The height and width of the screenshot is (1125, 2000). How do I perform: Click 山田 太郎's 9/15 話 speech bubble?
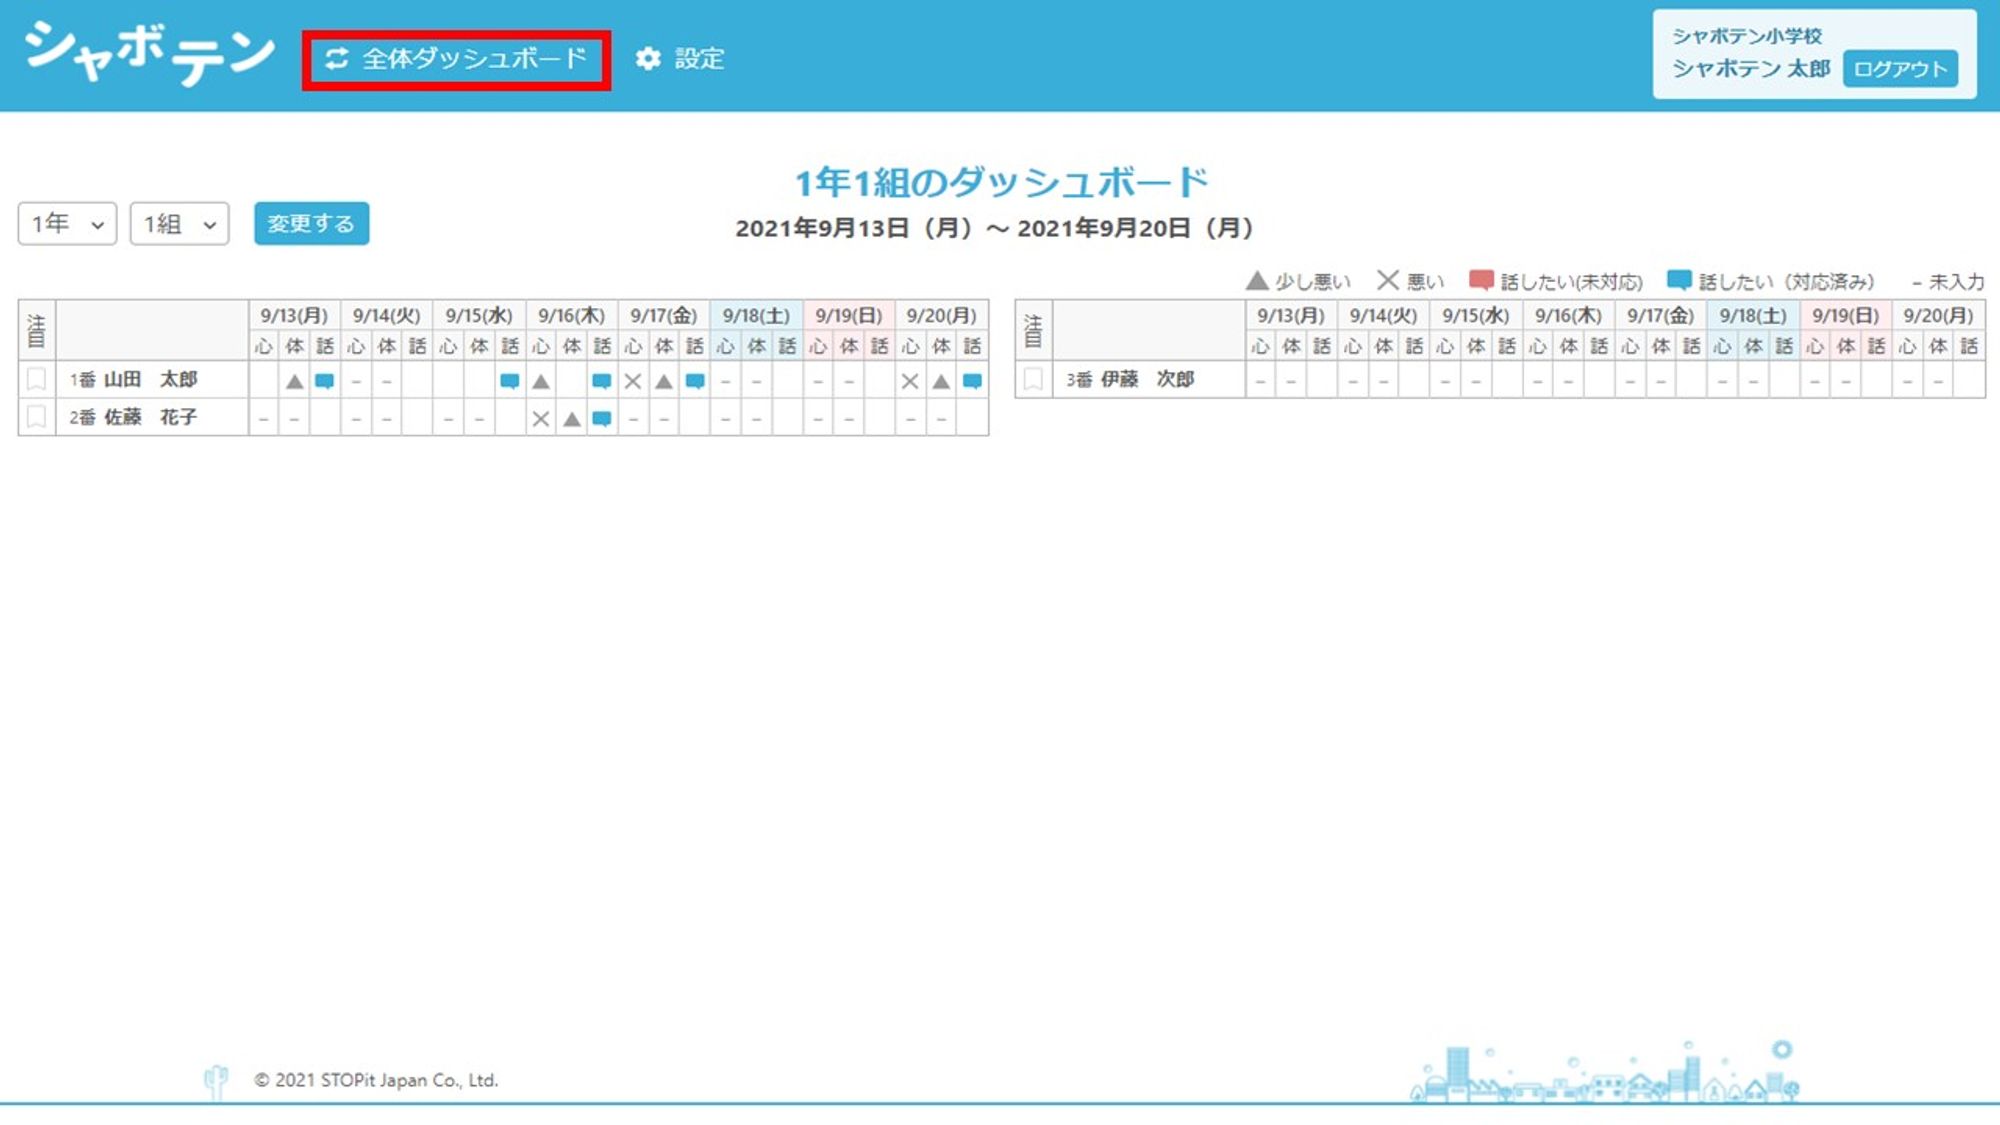pyautogui.click(x=510, y=381)
